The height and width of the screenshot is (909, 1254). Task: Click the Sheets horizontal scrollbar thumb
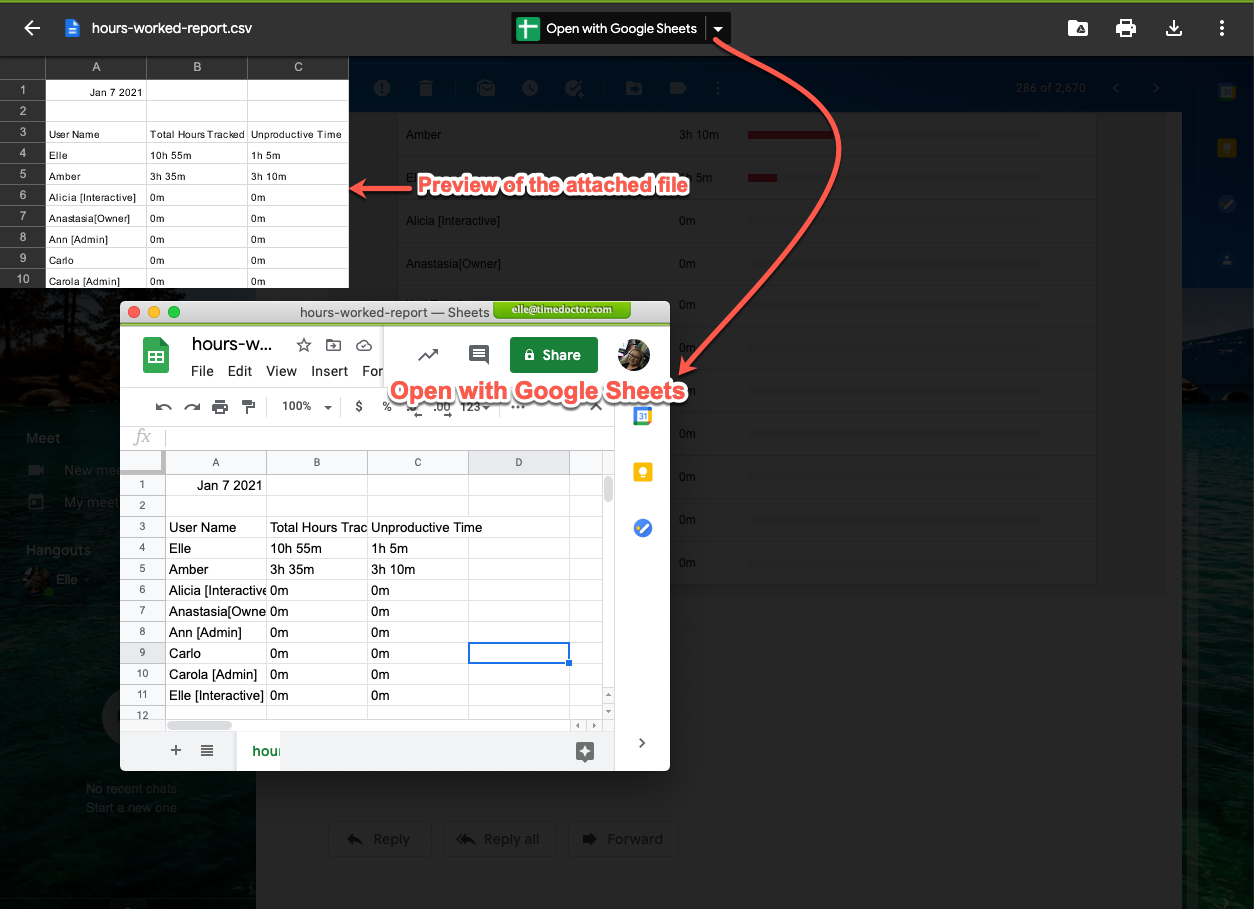click(199, 725)
